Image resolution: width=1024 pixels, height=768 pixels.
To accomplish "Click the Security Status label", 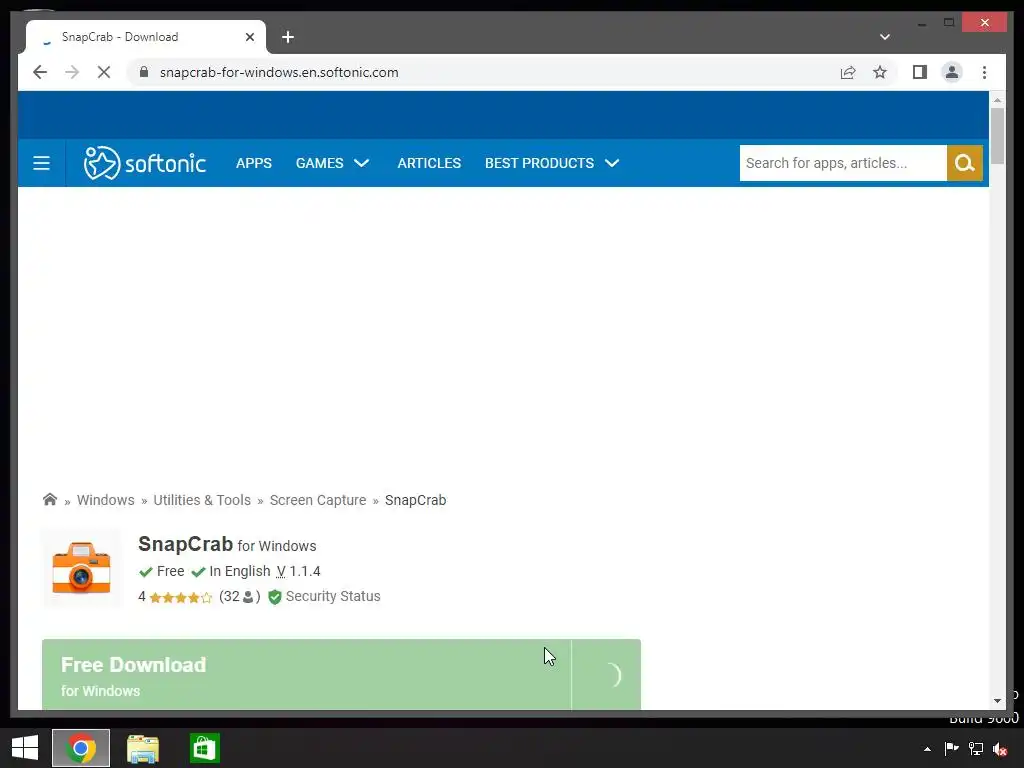I will 333,596.
